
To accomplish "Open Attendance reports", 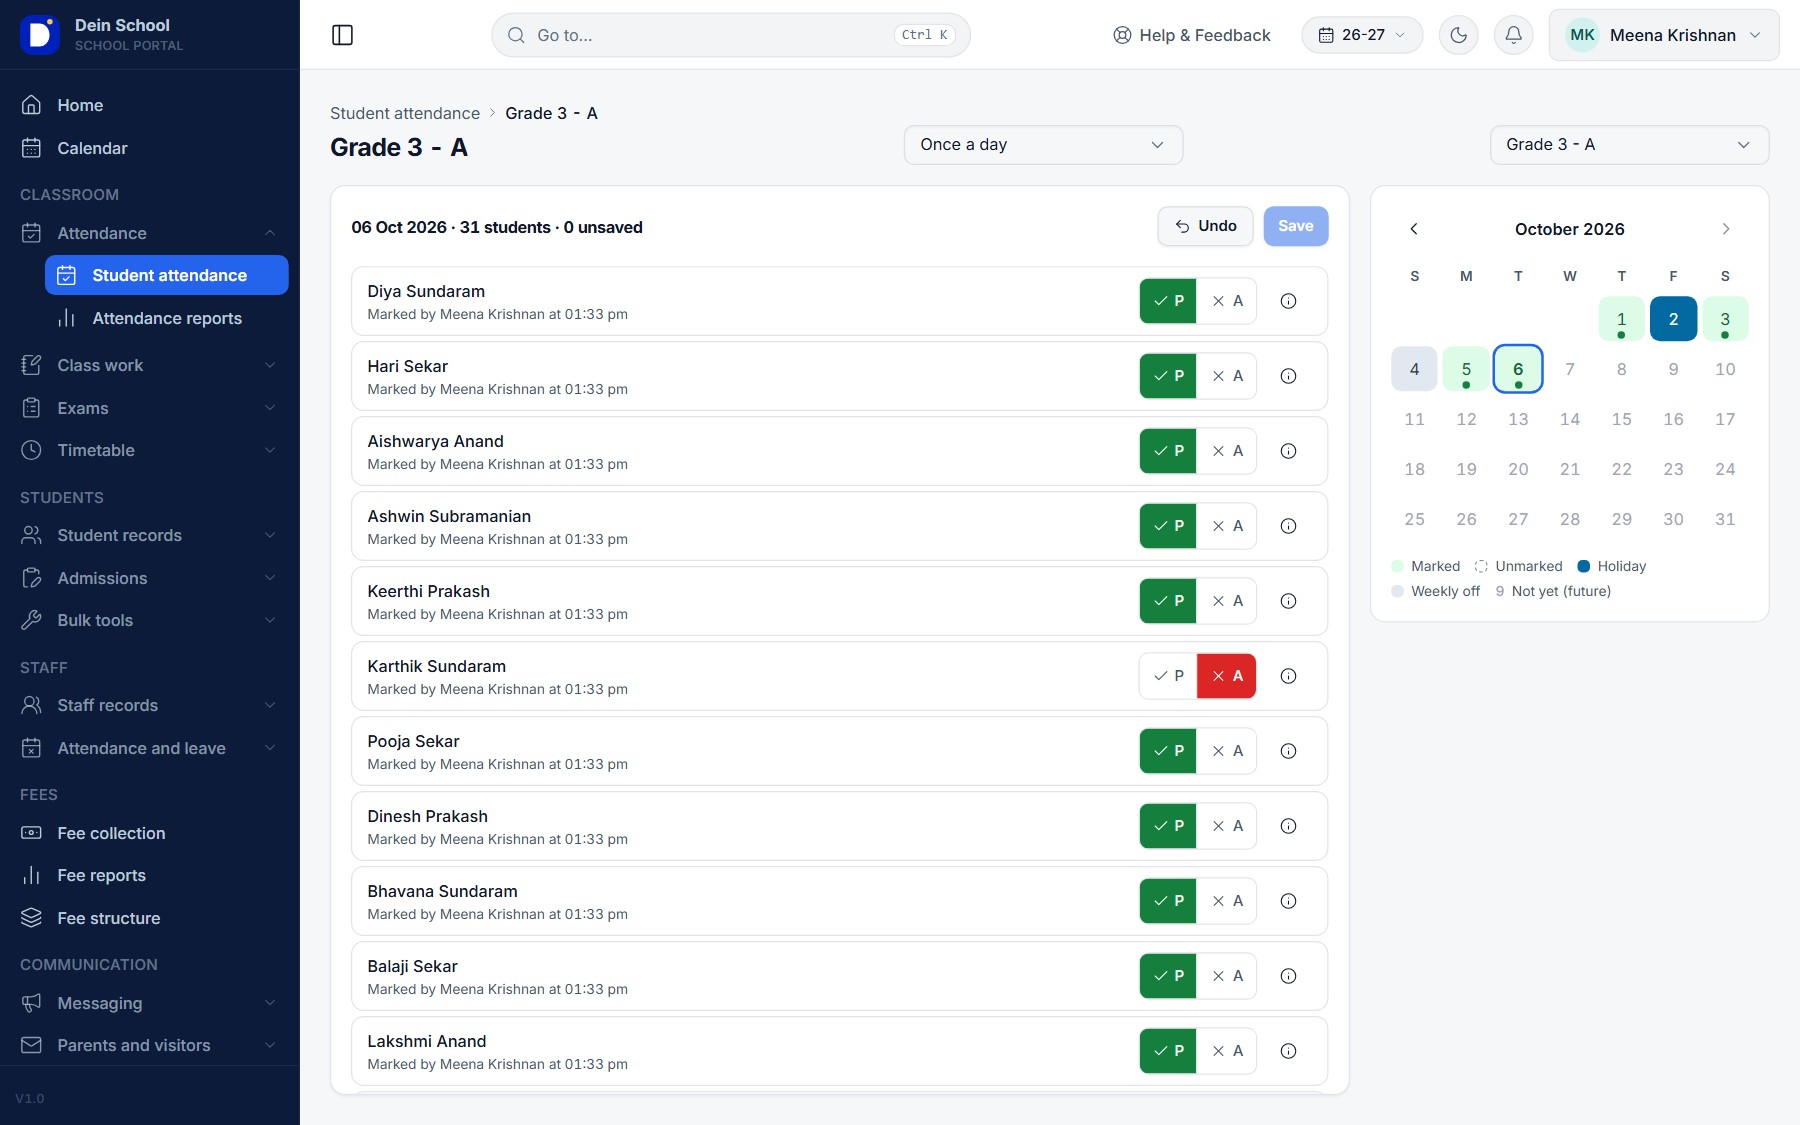I will click(167, 318).
